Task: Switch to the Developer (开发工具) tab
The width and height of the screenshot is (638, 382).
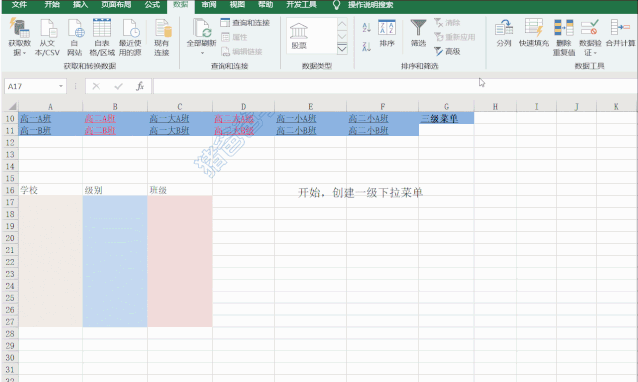Action: tap(301, 5)
